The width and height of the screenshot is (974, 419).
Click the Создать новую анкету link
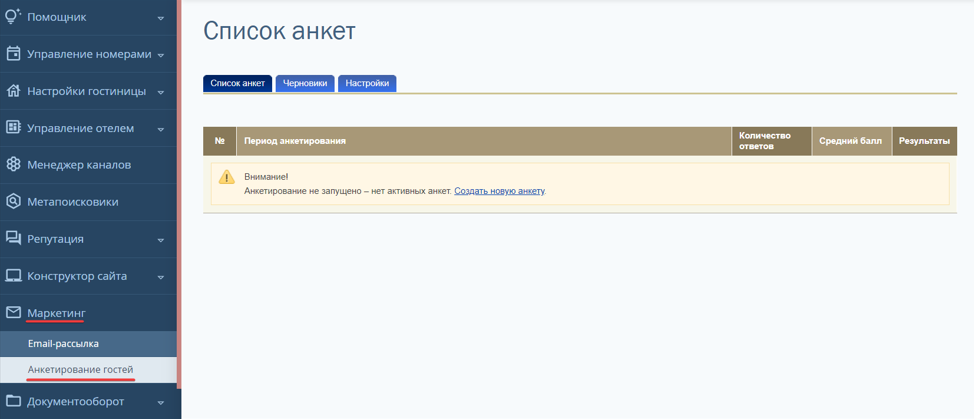pyautogui.click(x=499, y=191)
